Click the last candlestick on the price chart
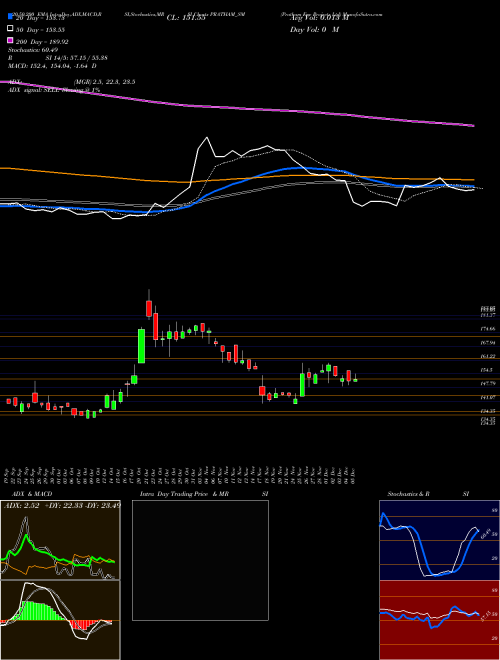This screenshot has width=500, height=660. 355,379
